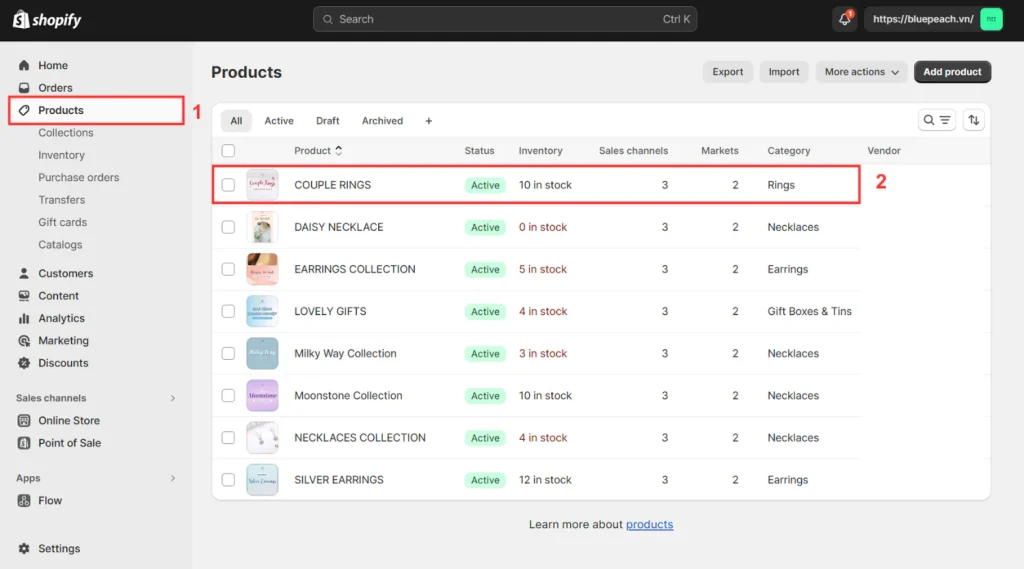The width and height of the screenshot is (1024, 569).
Task: Expand the Apps section chevron
Action: (172, 478)
